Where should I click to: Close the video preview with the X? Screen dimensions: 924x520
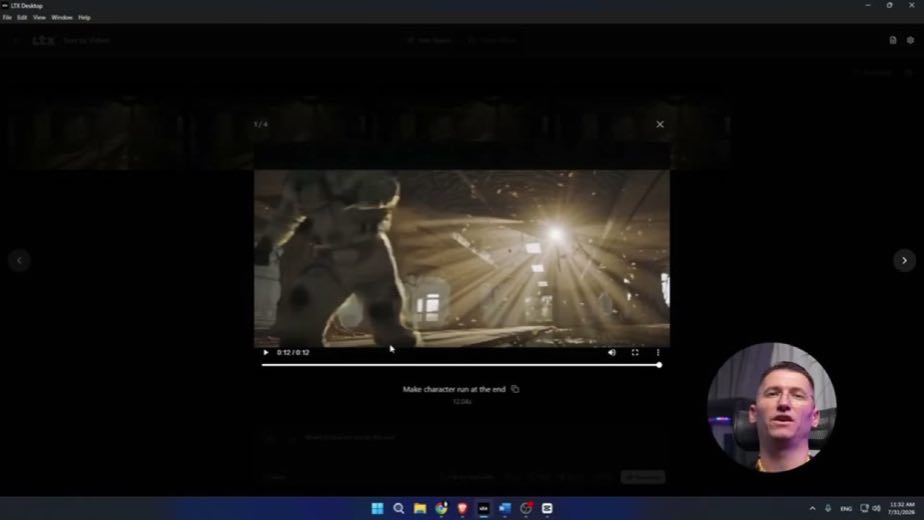(660, 124)
